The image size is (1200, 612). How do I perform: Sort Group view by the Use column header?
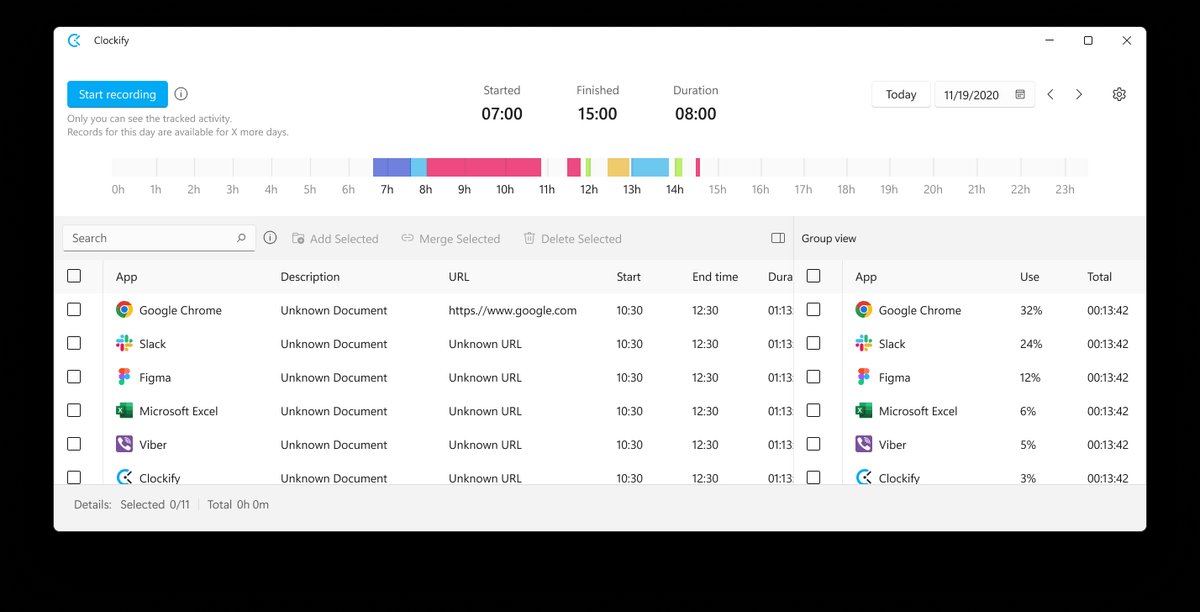1030,277
